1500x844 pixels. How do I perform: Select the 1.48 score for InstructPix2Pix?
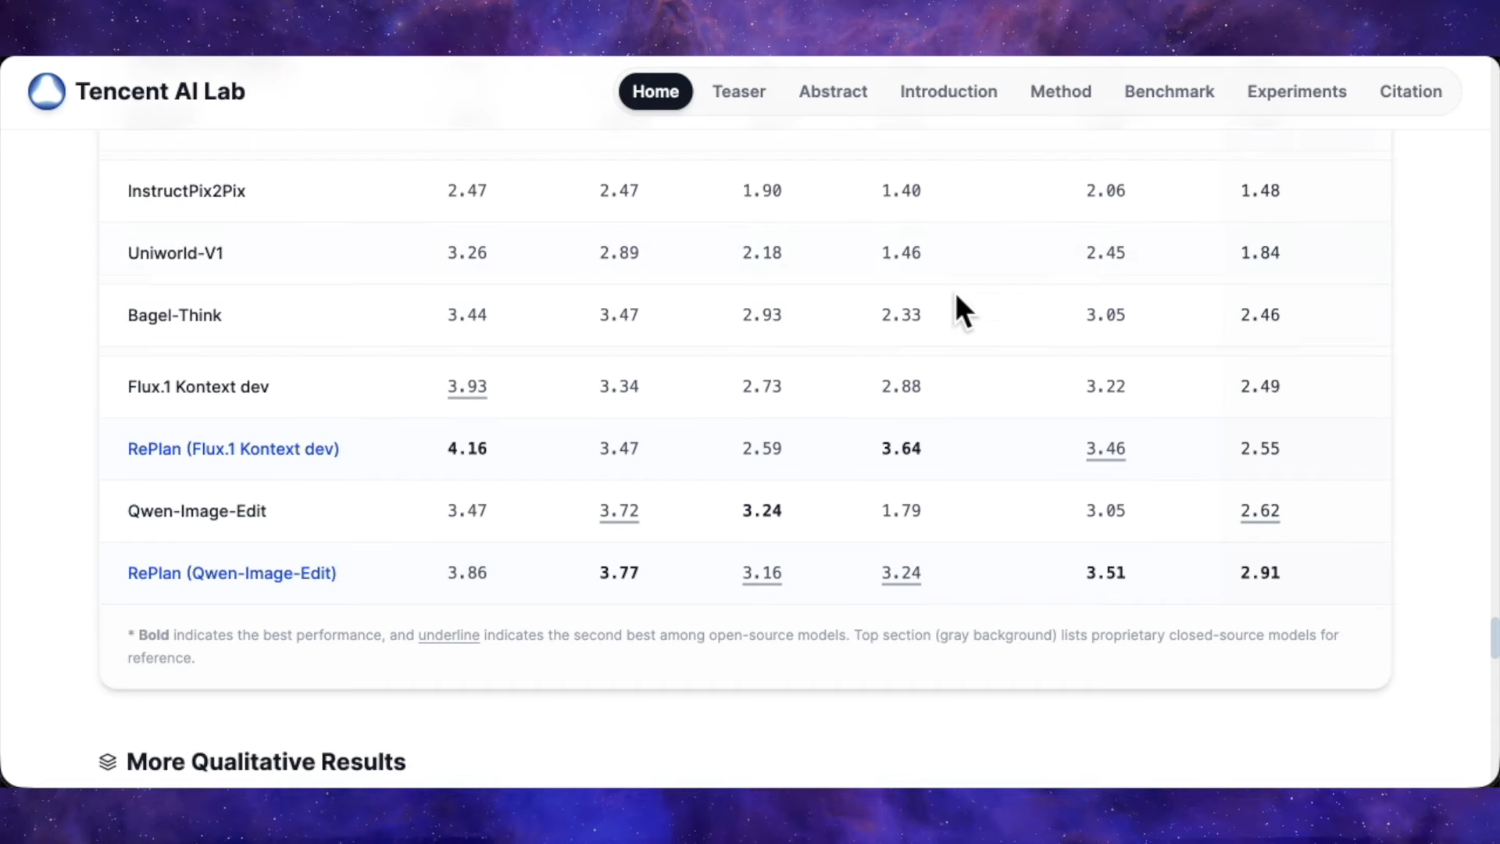click(1260, 191)
